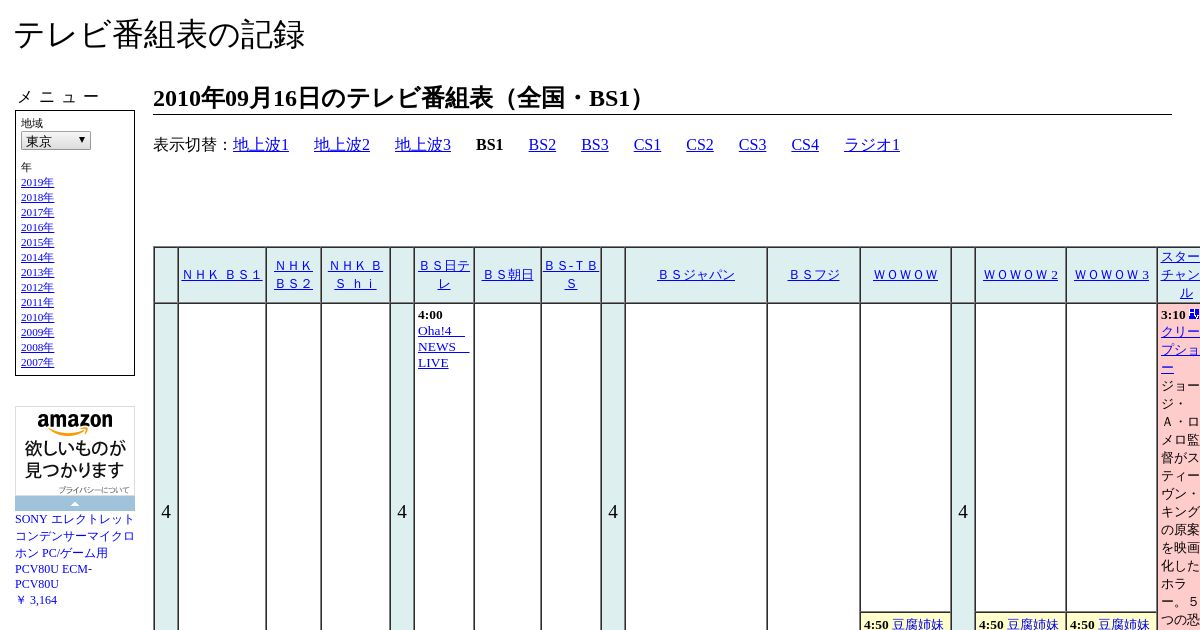Open the 2014年 archive link
This screenshot has height=630, width=1200.
coord(37,257)
